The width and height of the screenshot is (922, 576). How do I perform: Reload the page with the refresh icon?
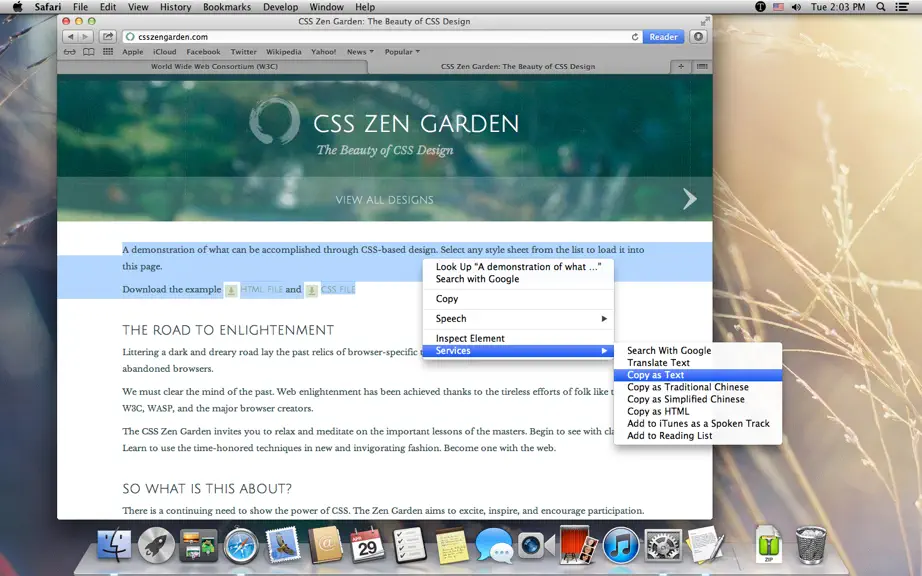[x=635, y=36]
